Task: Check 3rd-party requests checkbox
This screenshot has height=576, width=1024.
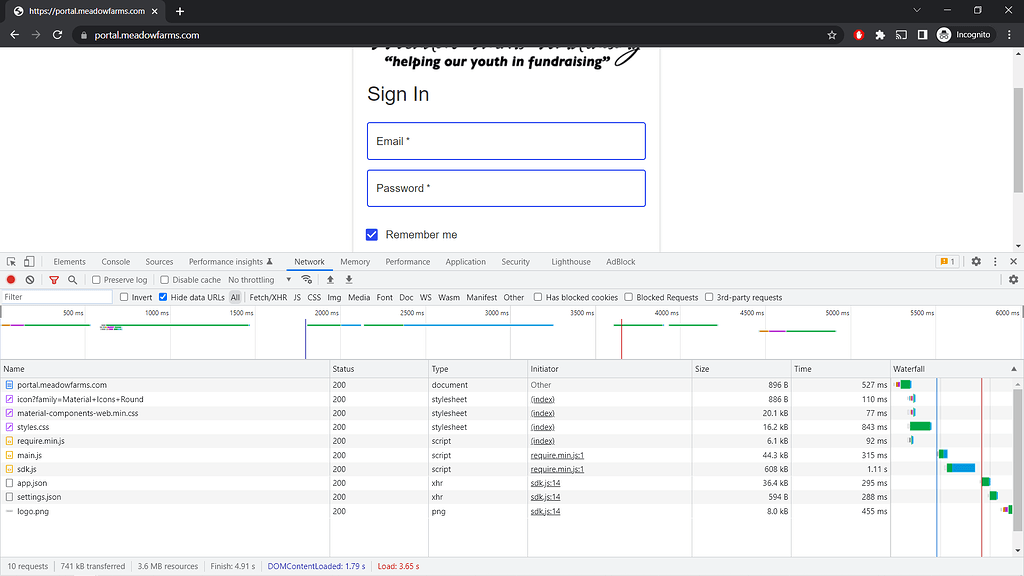Action: [709, 297]
